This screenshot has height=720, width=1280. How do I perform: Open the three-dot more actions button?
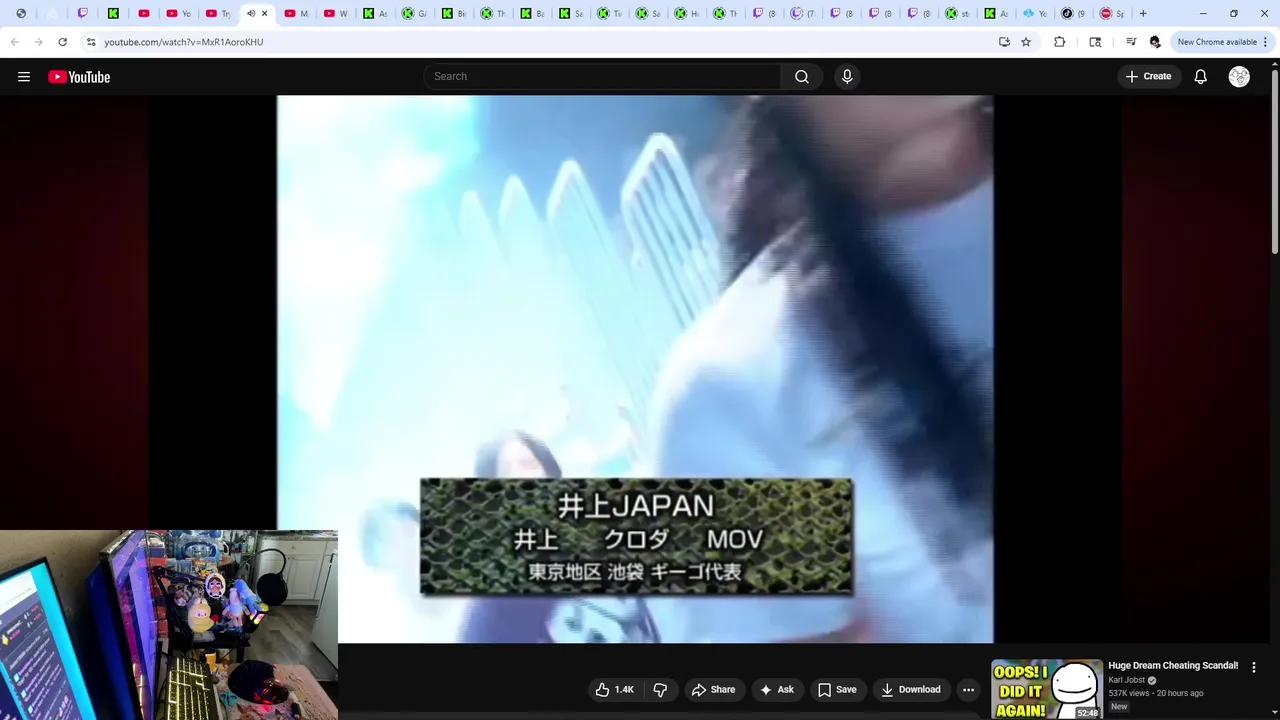[968, 690]
